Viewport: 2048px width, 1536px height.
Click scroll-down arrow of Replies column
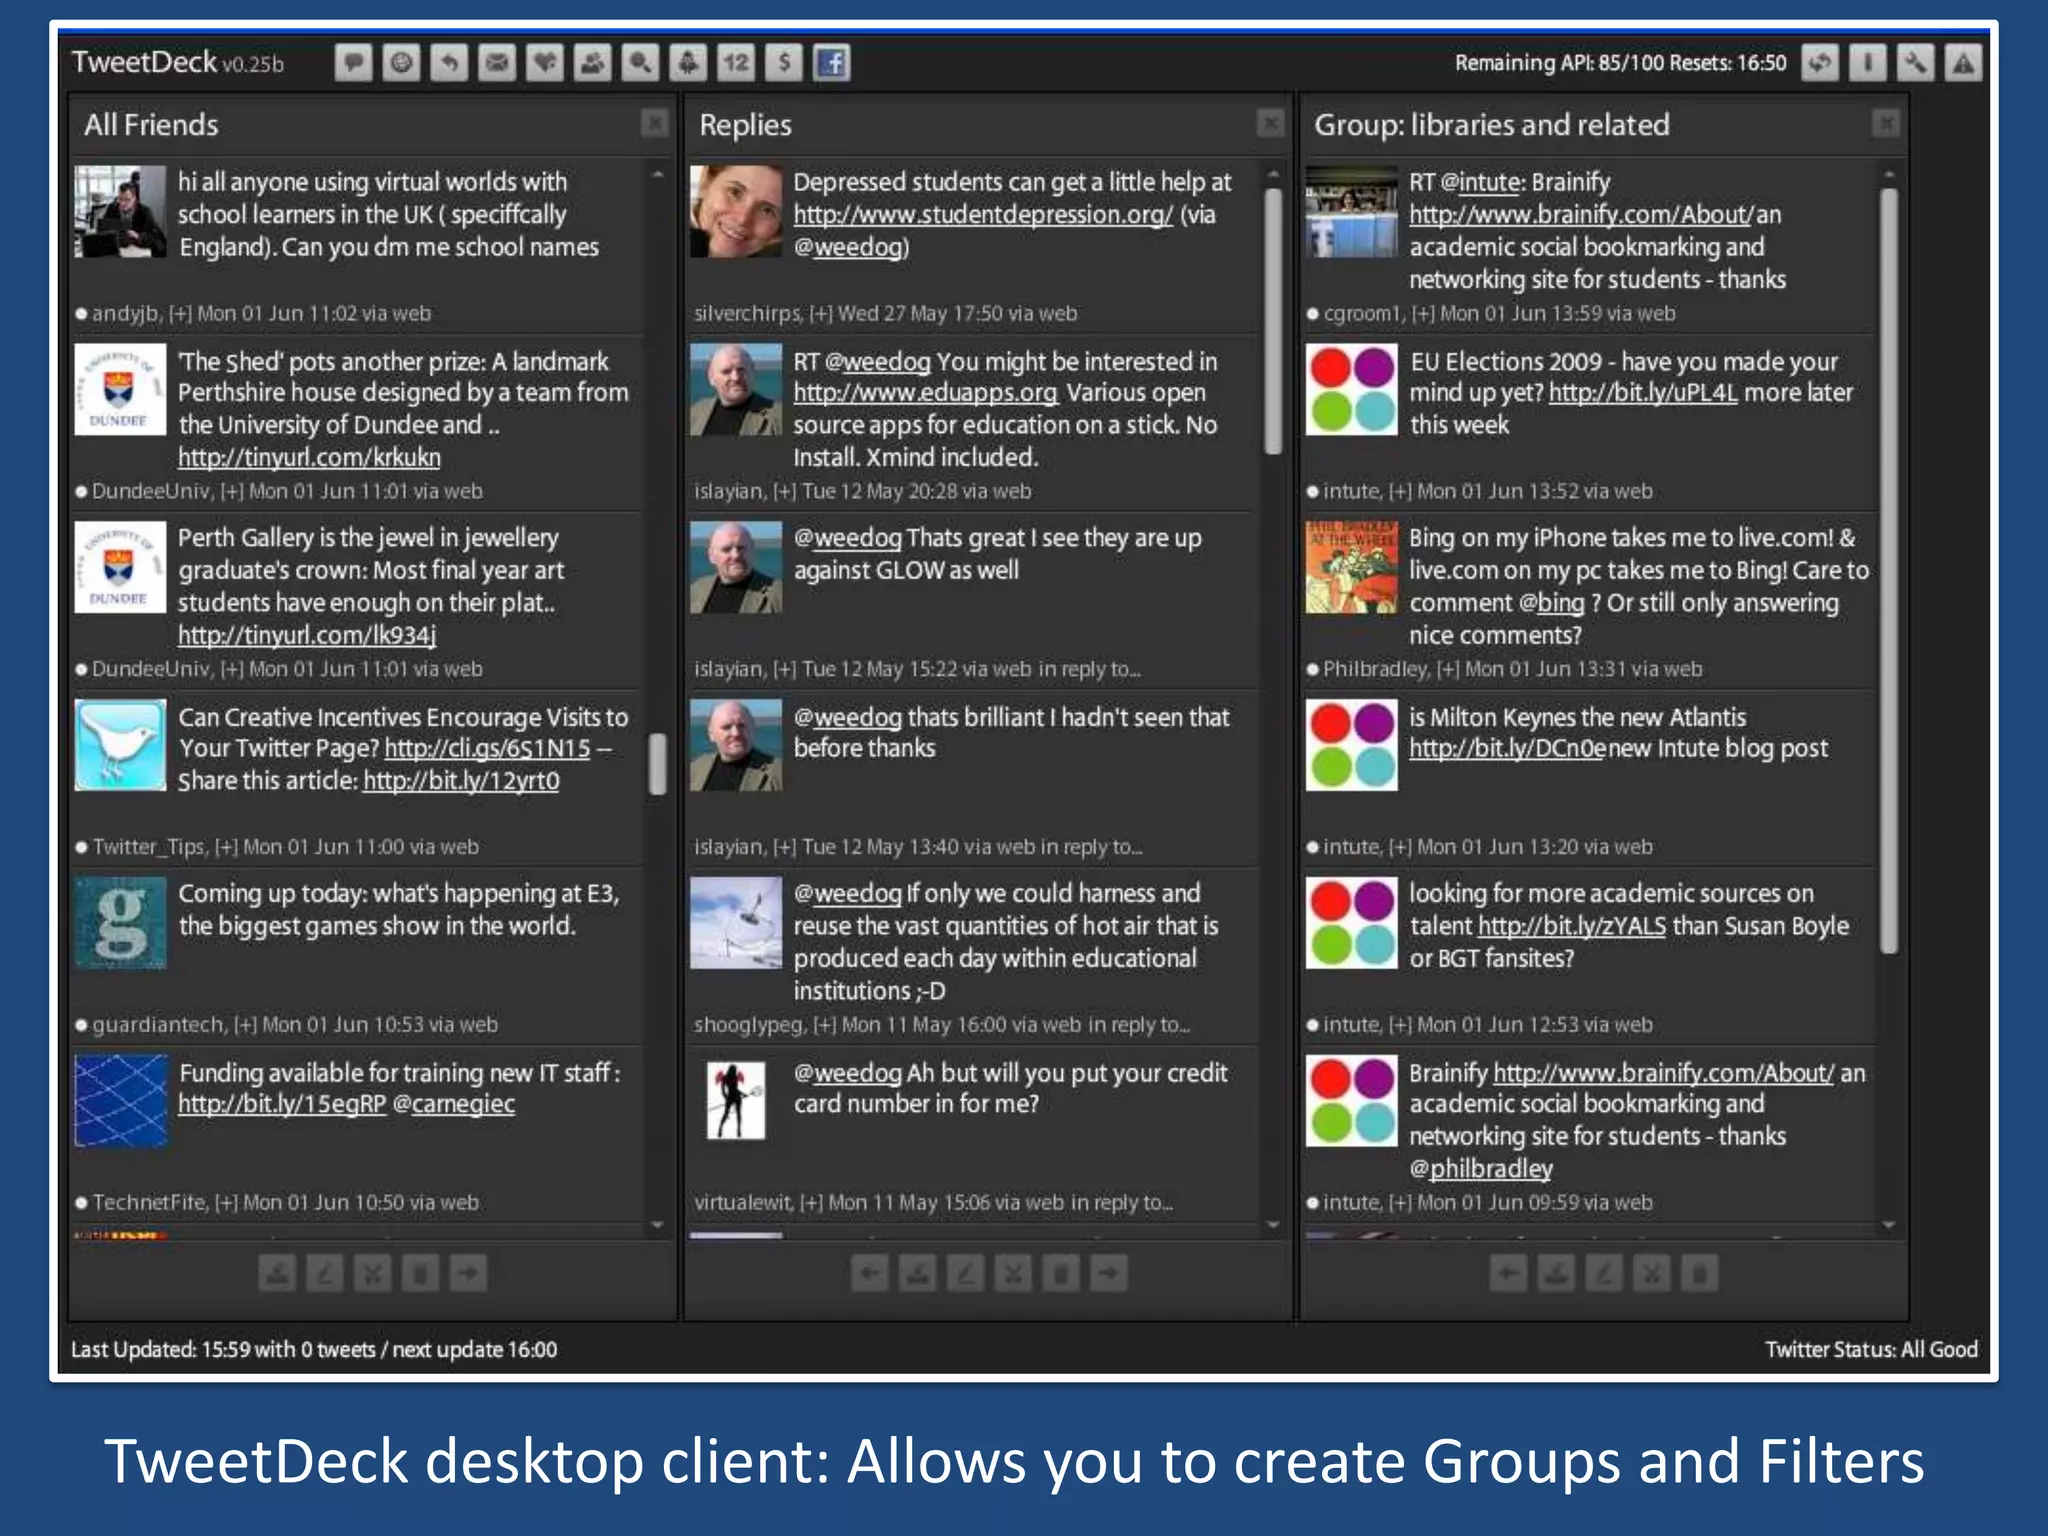pos(1273,1224)
